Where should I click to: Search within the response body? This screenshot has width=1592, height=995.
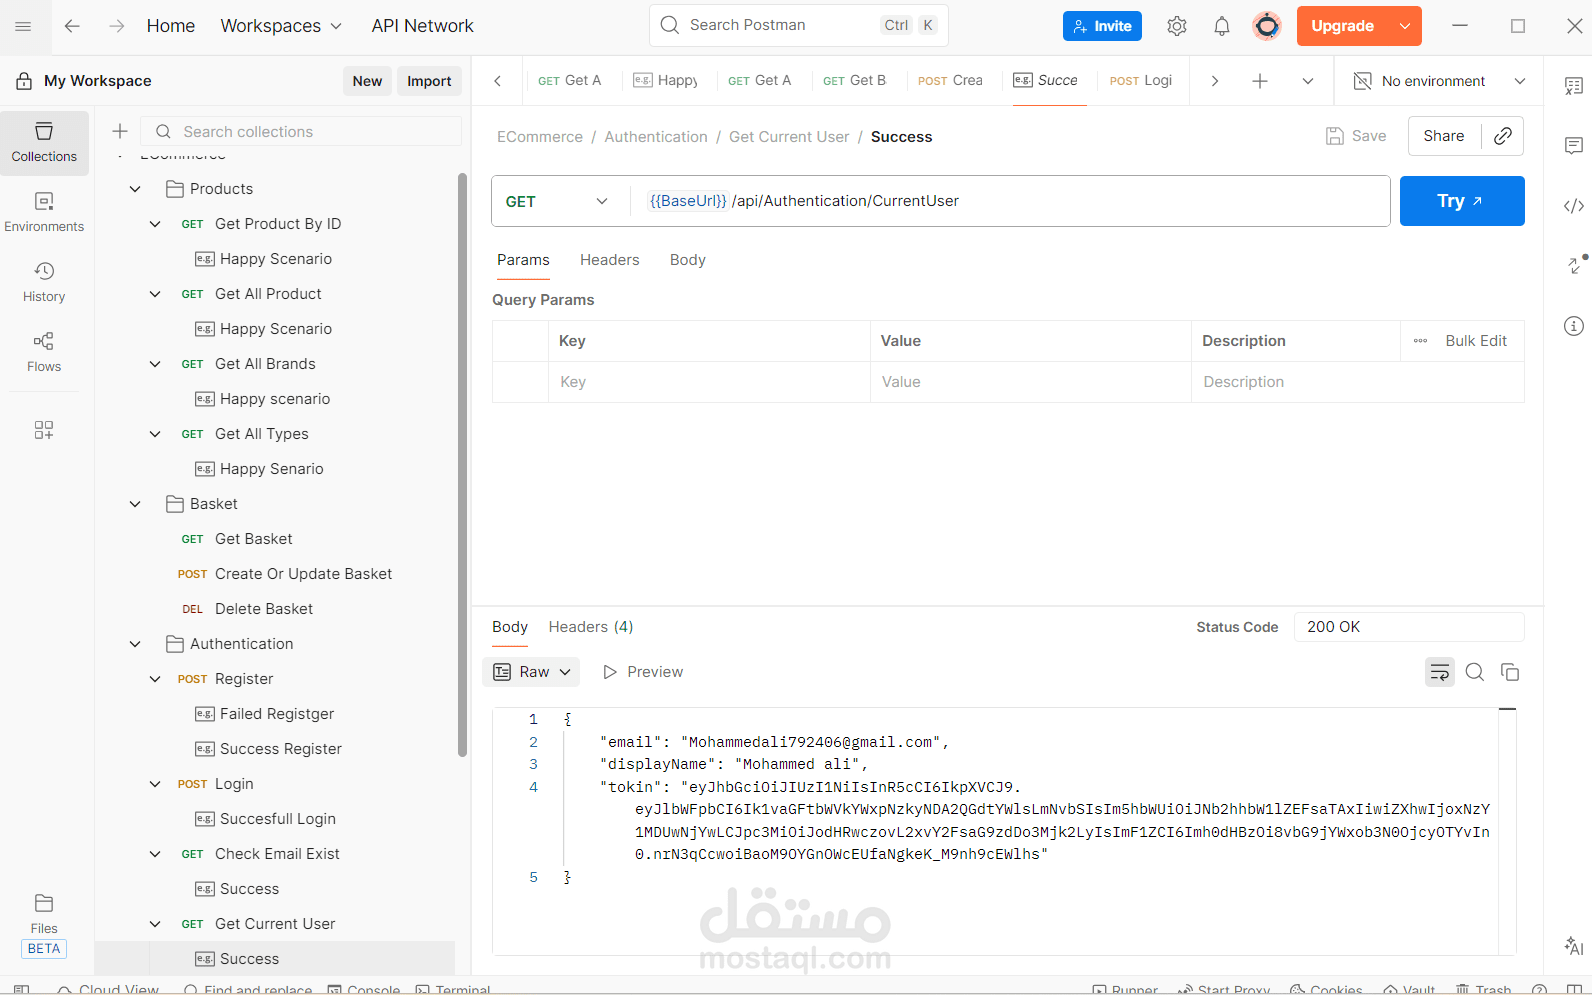click(1475, 672)
